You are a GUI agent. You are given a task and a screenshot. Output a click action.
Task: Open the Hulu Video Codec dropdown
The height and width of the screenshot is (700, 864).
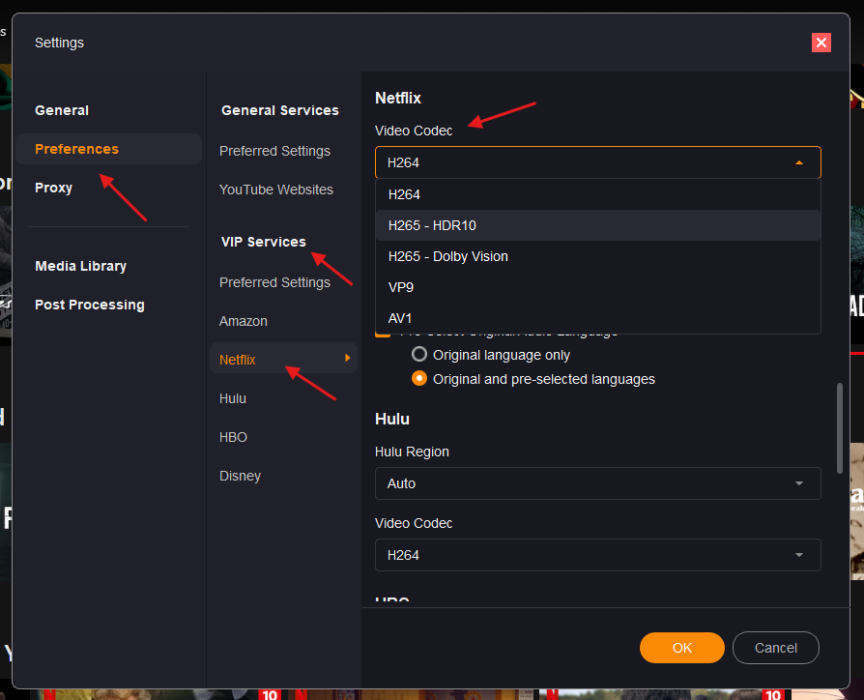pos(598,555)
